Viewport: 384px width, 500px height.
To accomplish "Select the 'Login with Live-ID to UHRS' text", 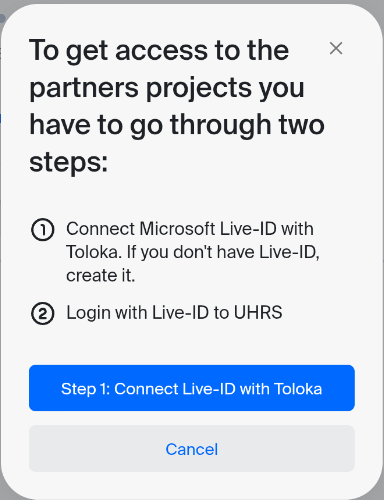I will (x=174, y=313).
